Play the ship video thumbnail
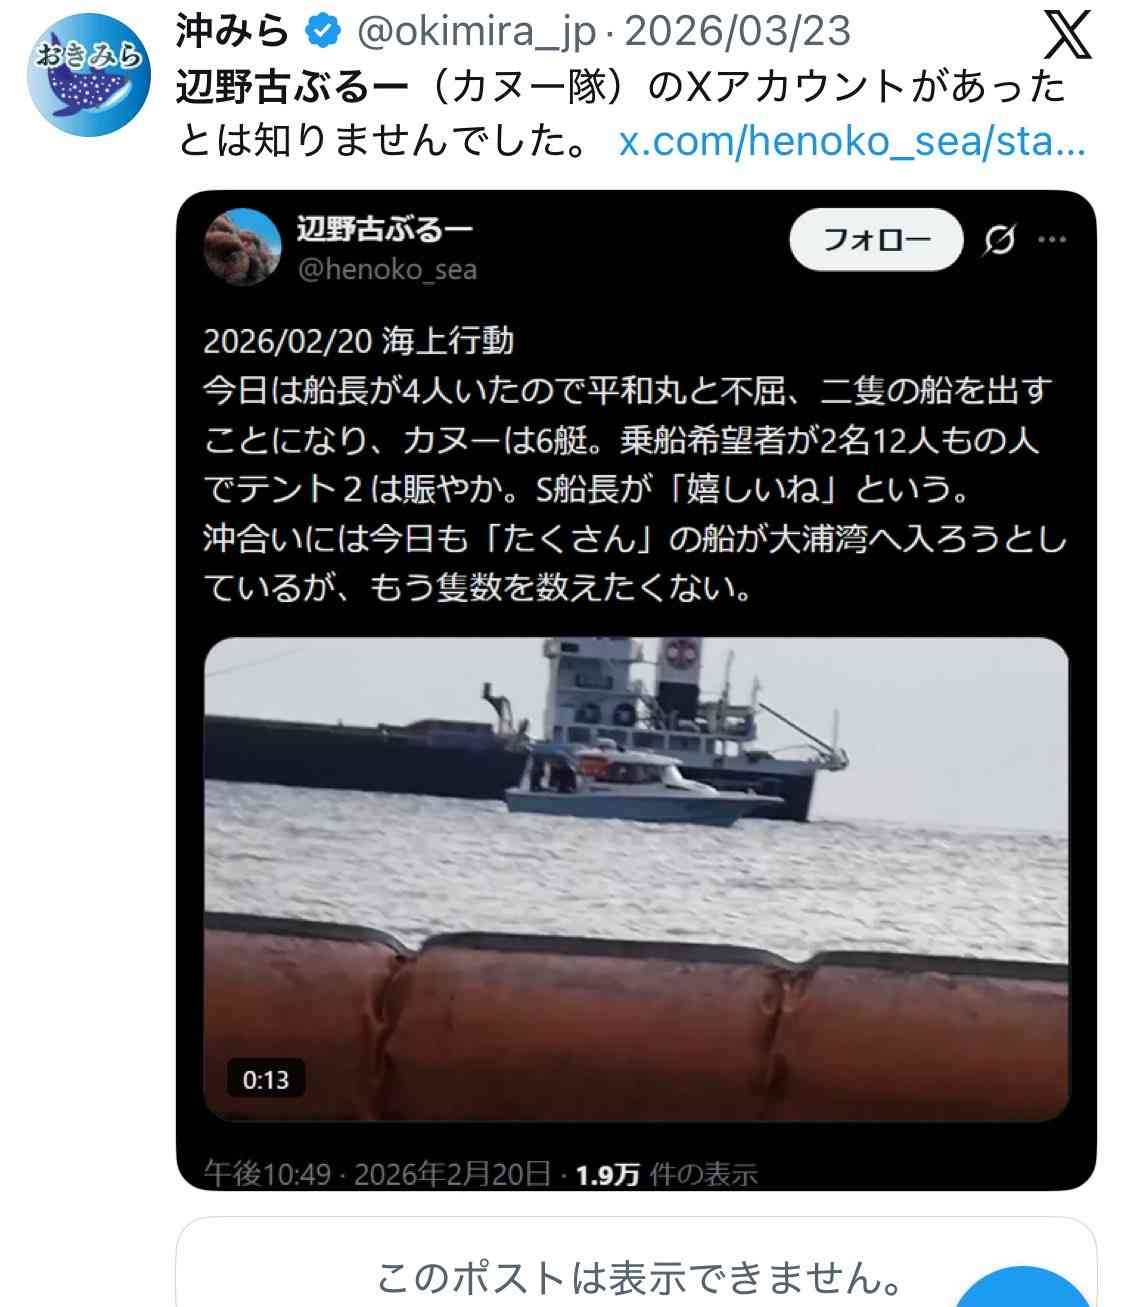This screenshot has width=1125, height=1307. [636, 879]
